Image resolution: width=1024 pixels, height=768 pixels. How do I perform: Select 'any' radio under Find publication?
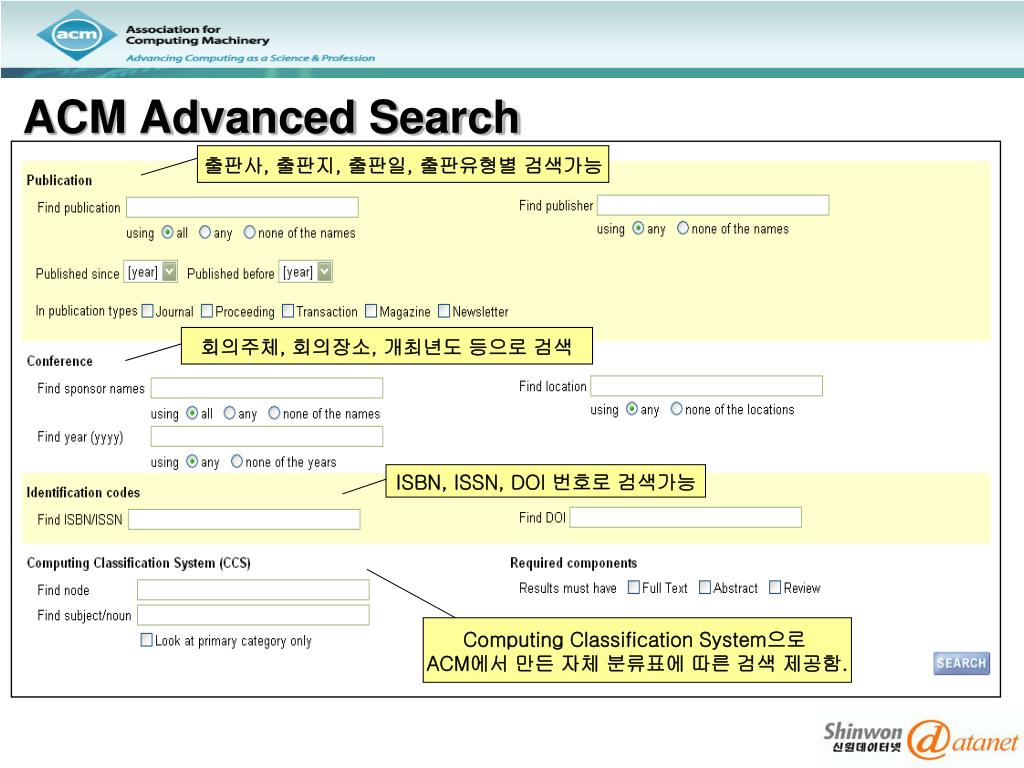(205, 232)
